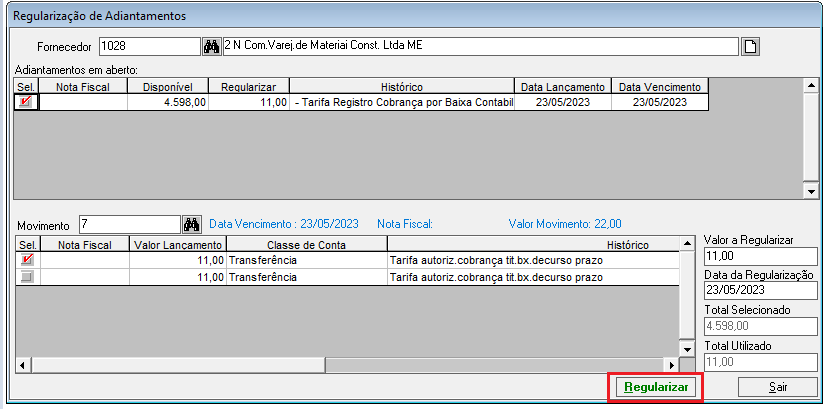Search supplier with binoculars icon beside Fornecedor
The image size is (829, 409).
click(211, 47)
